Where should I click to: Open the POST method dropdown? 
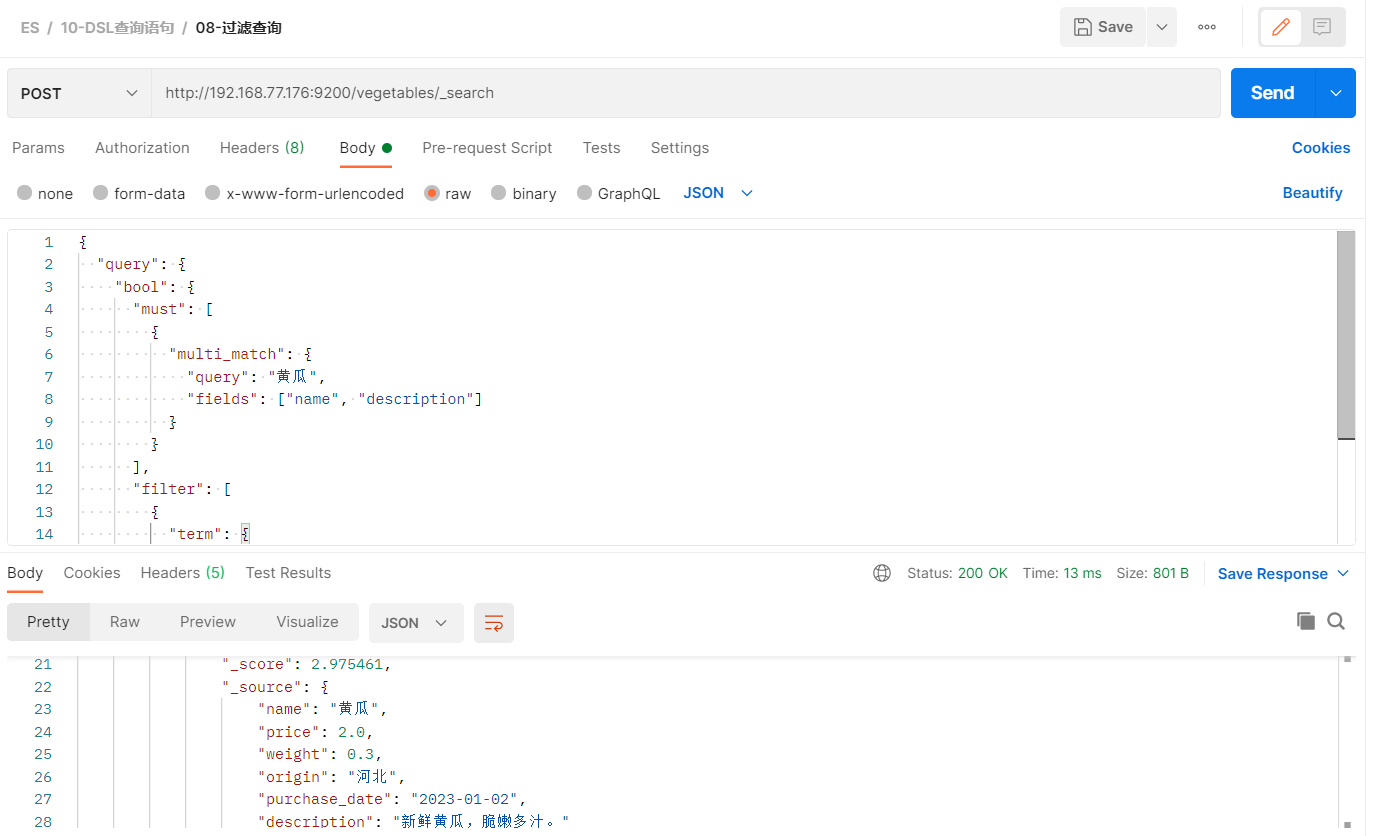click(x=79, y=93)
